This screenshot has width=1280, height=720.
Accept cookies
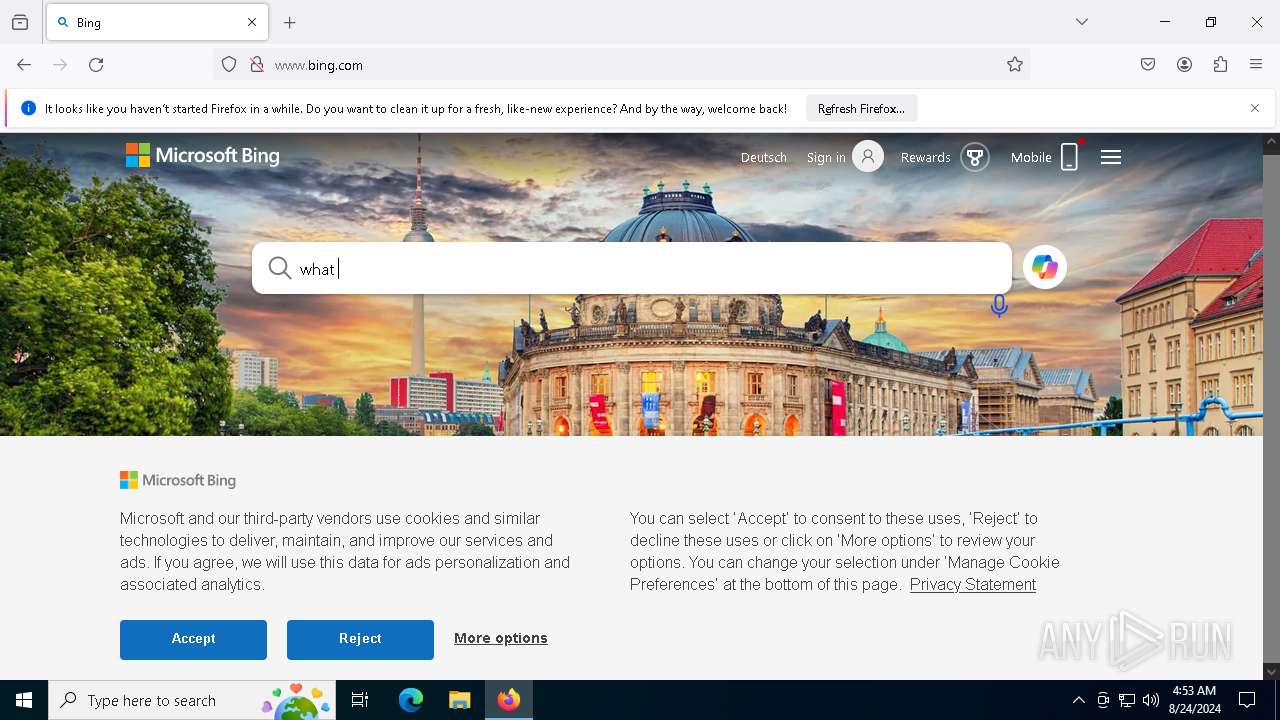tap(193, 639)
